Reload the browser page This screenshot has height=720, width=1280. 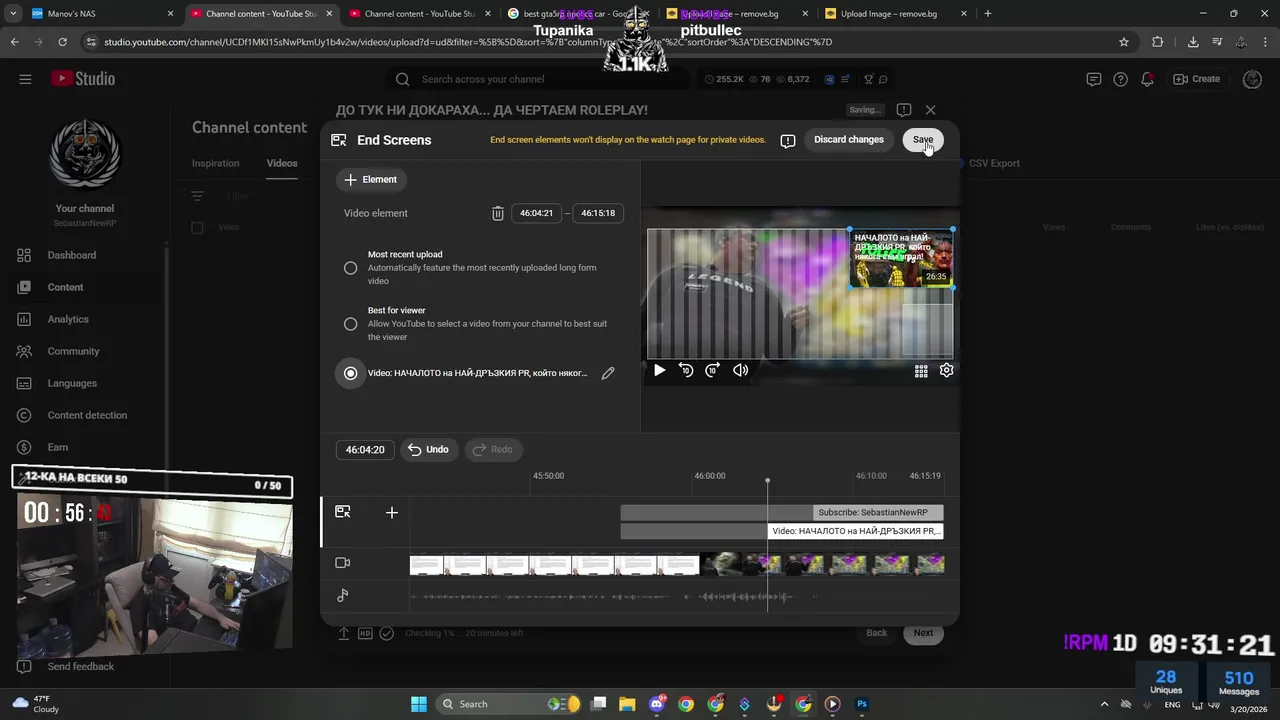[x=62, y=42]
